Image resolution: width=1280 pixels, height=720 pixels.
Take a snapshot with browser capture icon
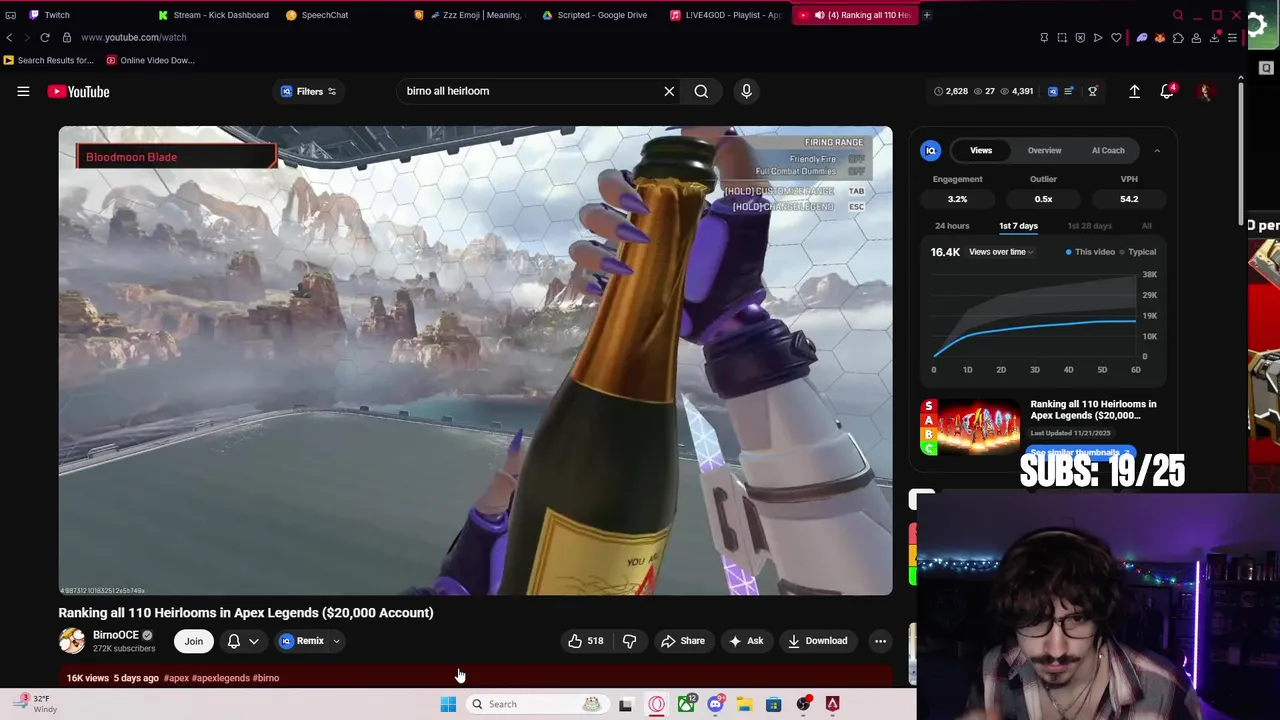pyautogui.click(x=1062, y=38)
